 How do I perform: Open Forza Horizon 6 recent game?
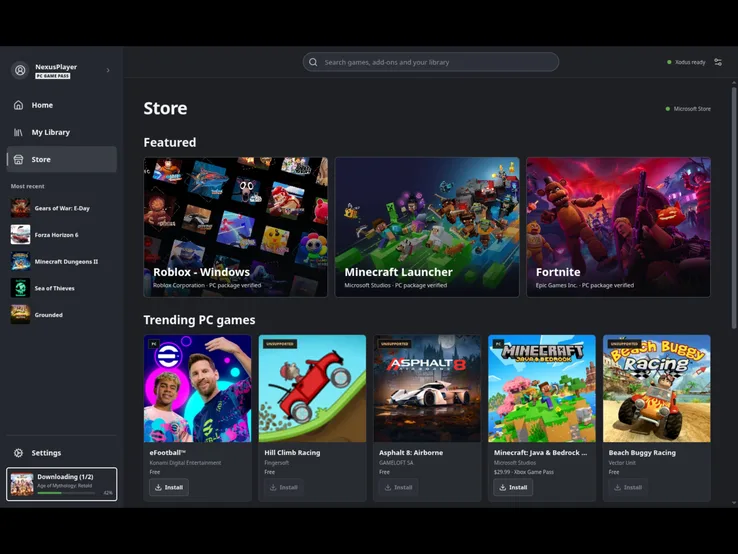point(62,235)
